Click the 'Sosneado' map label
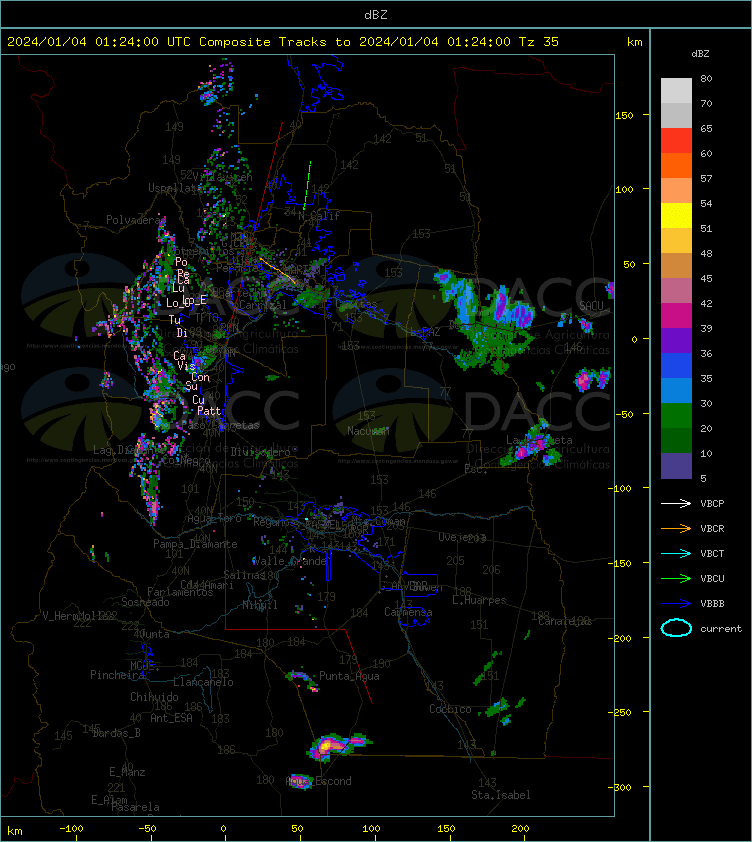This screenshot has height=842, width=752. click(145, 602)
